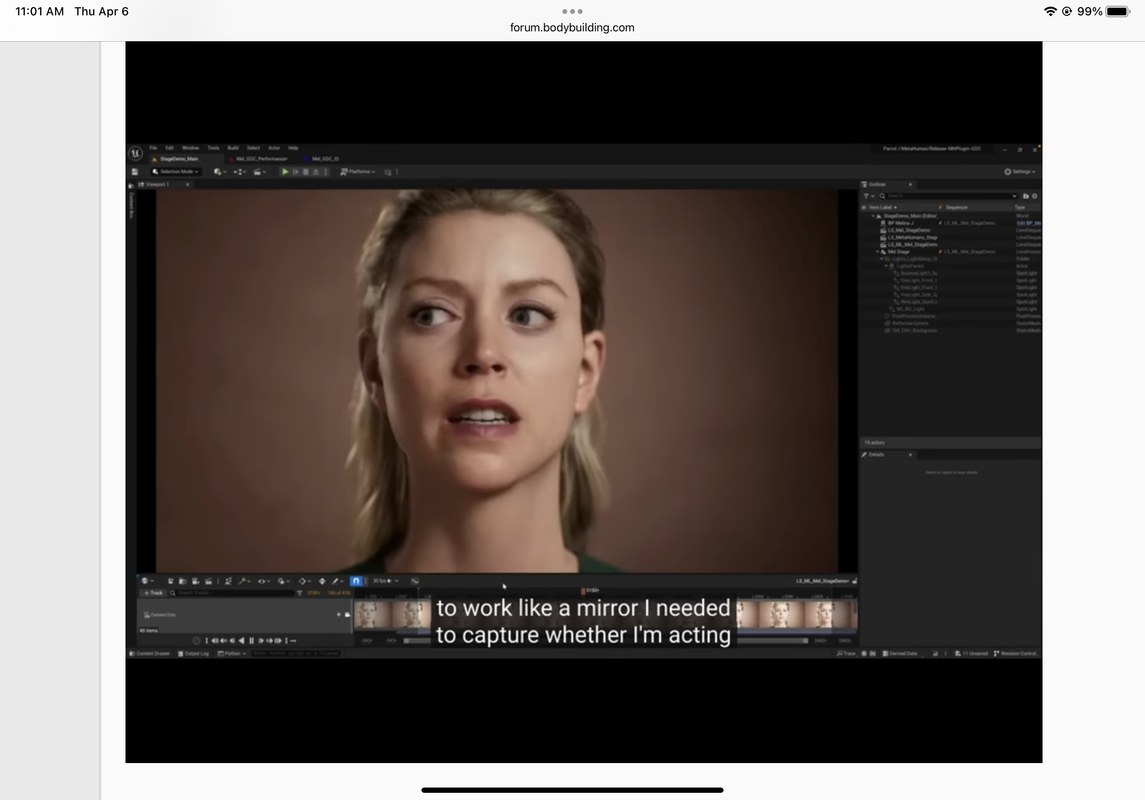This screenshot has height=800, width=1145.
Task: Open the Sequencer keyframe diamond options
Action: coord(305,581)
